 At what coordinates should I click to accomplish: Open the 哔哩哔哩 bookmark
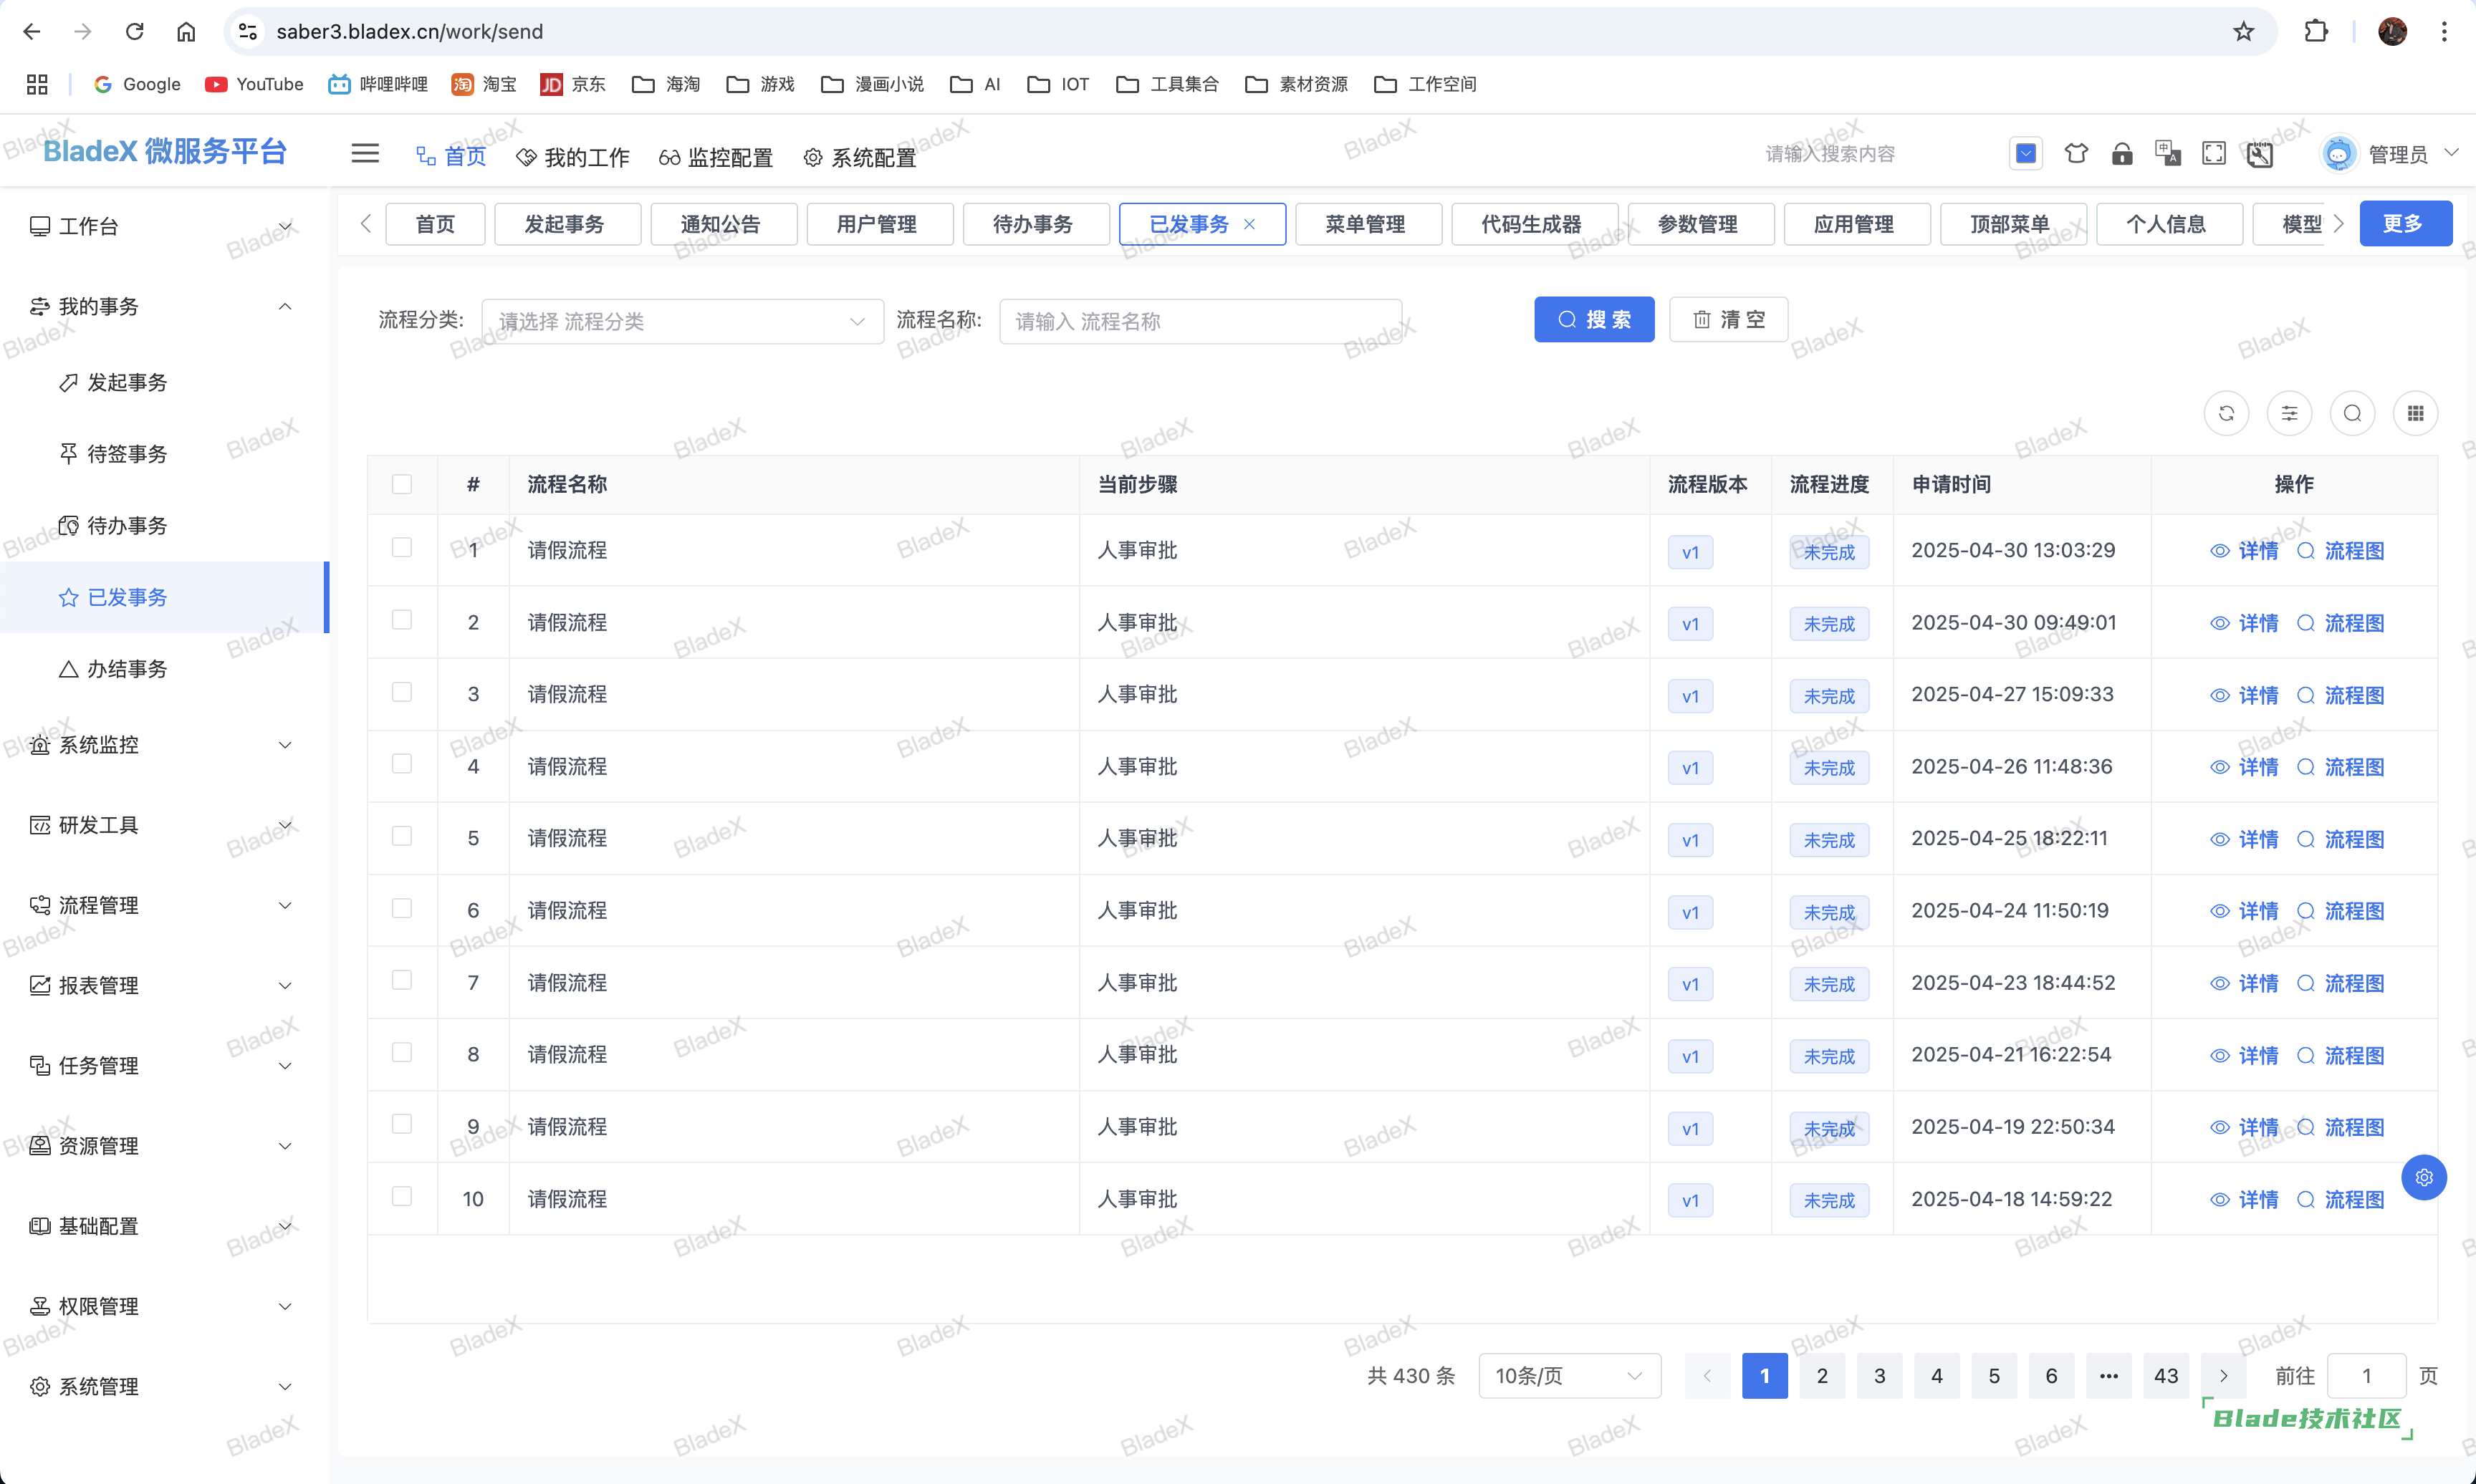(378, 84)
